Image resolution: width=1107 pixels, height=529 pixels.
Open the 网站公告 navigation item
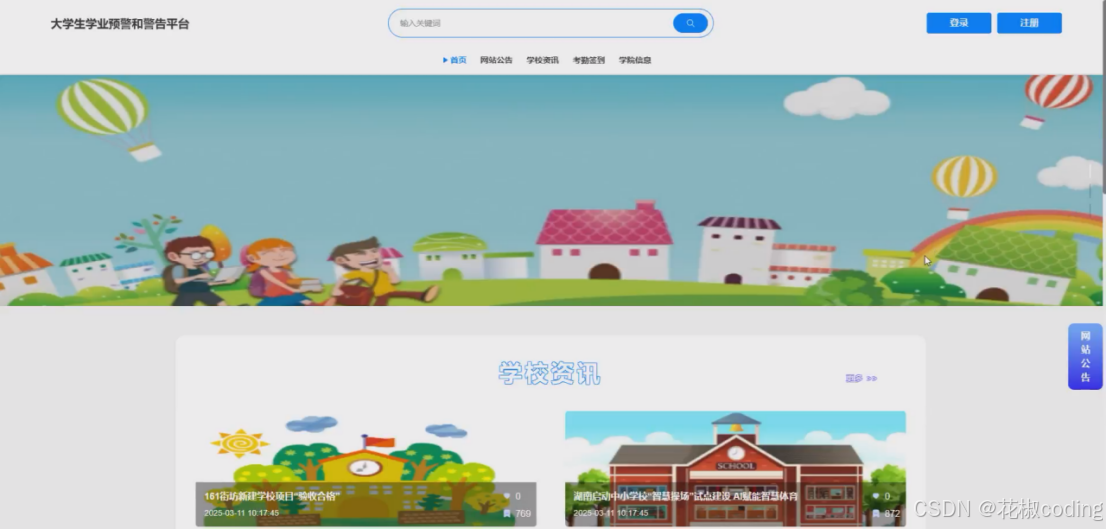coord(496,60)
